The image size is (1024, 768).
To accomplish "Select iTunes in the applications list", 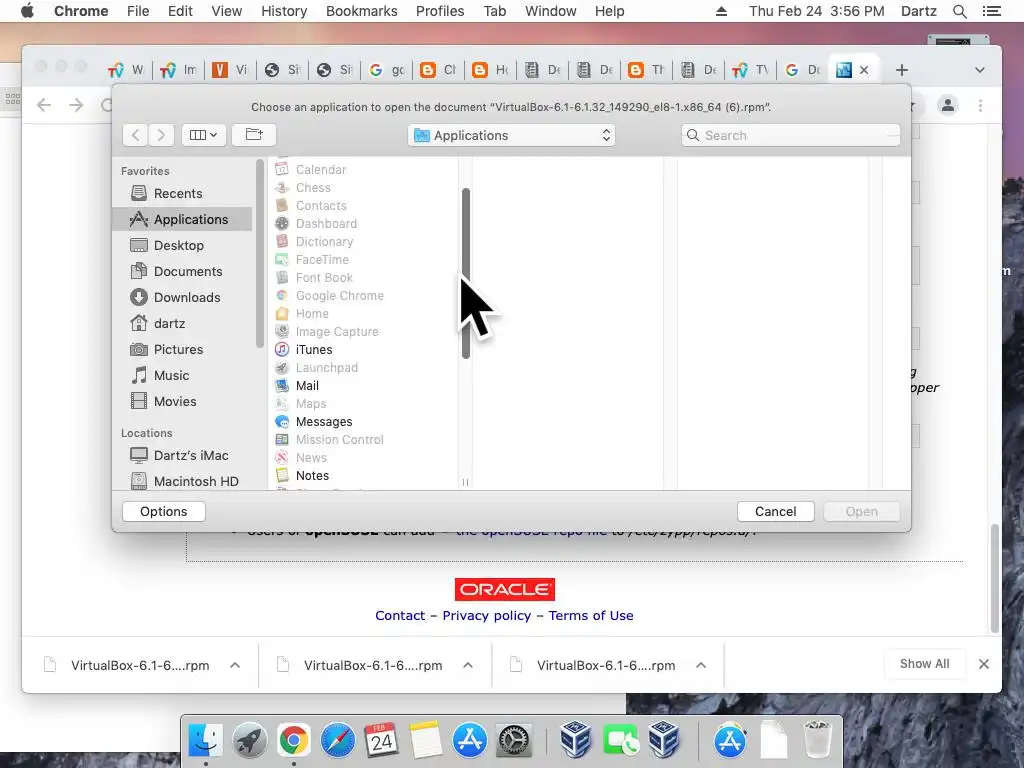I will [x=313, y=349].
